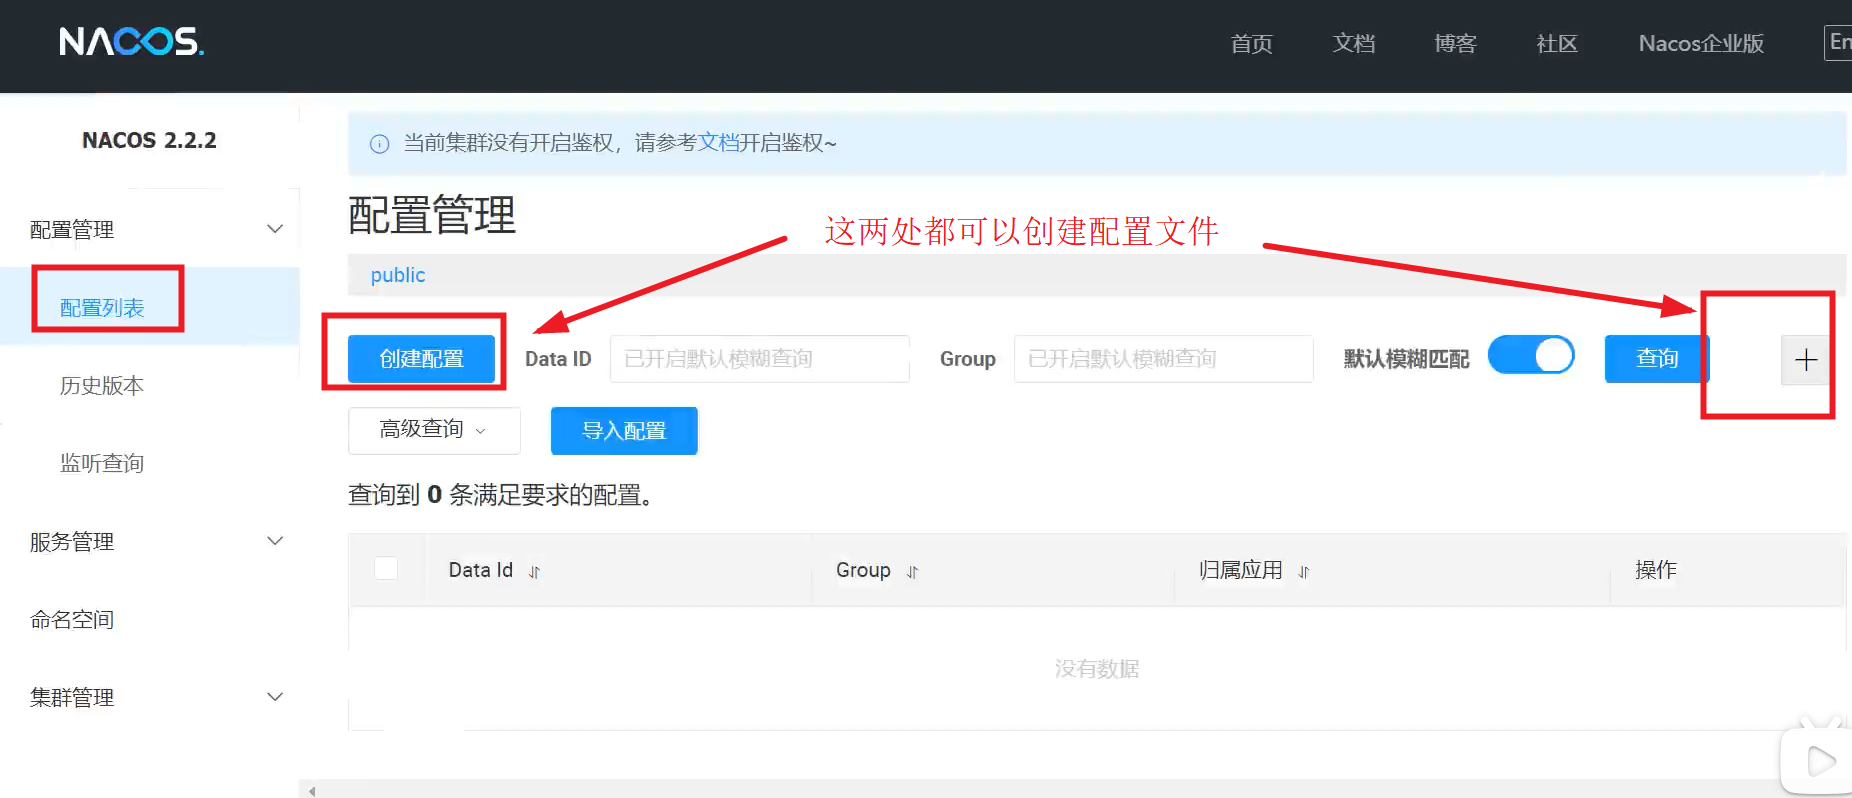Click the plus icon to create configuration
This screenshot has width=1852, height=798.
[x=1806, y=360]
